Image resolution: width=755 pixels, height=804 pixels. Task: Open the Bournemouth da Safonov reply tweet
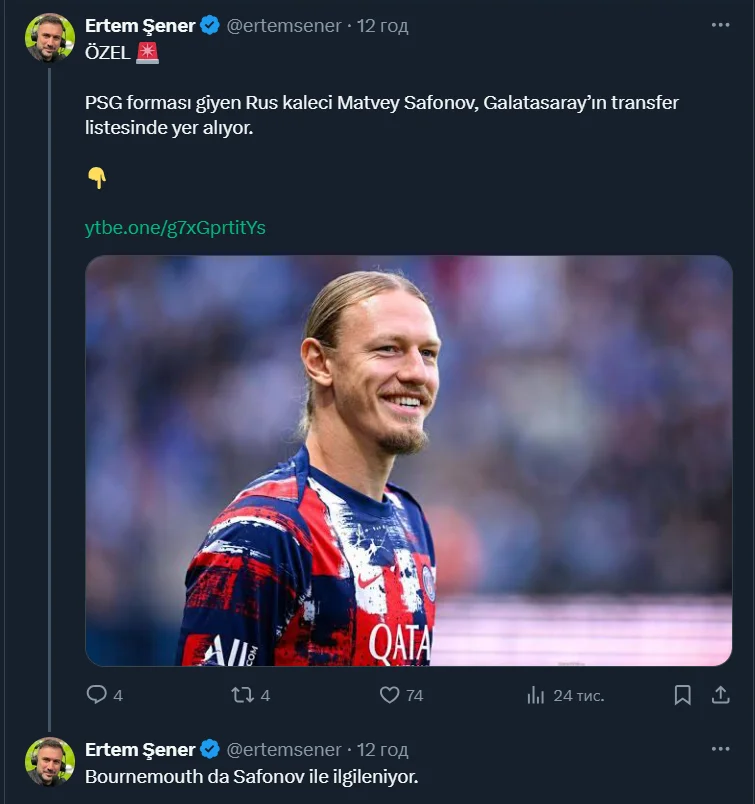(x=250, y=776)
